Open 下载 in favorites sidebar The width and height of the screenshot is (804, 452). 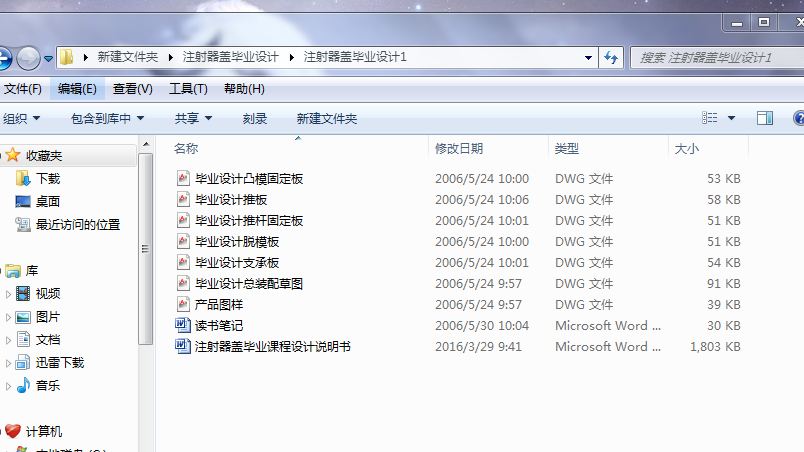tap(48, 178)
